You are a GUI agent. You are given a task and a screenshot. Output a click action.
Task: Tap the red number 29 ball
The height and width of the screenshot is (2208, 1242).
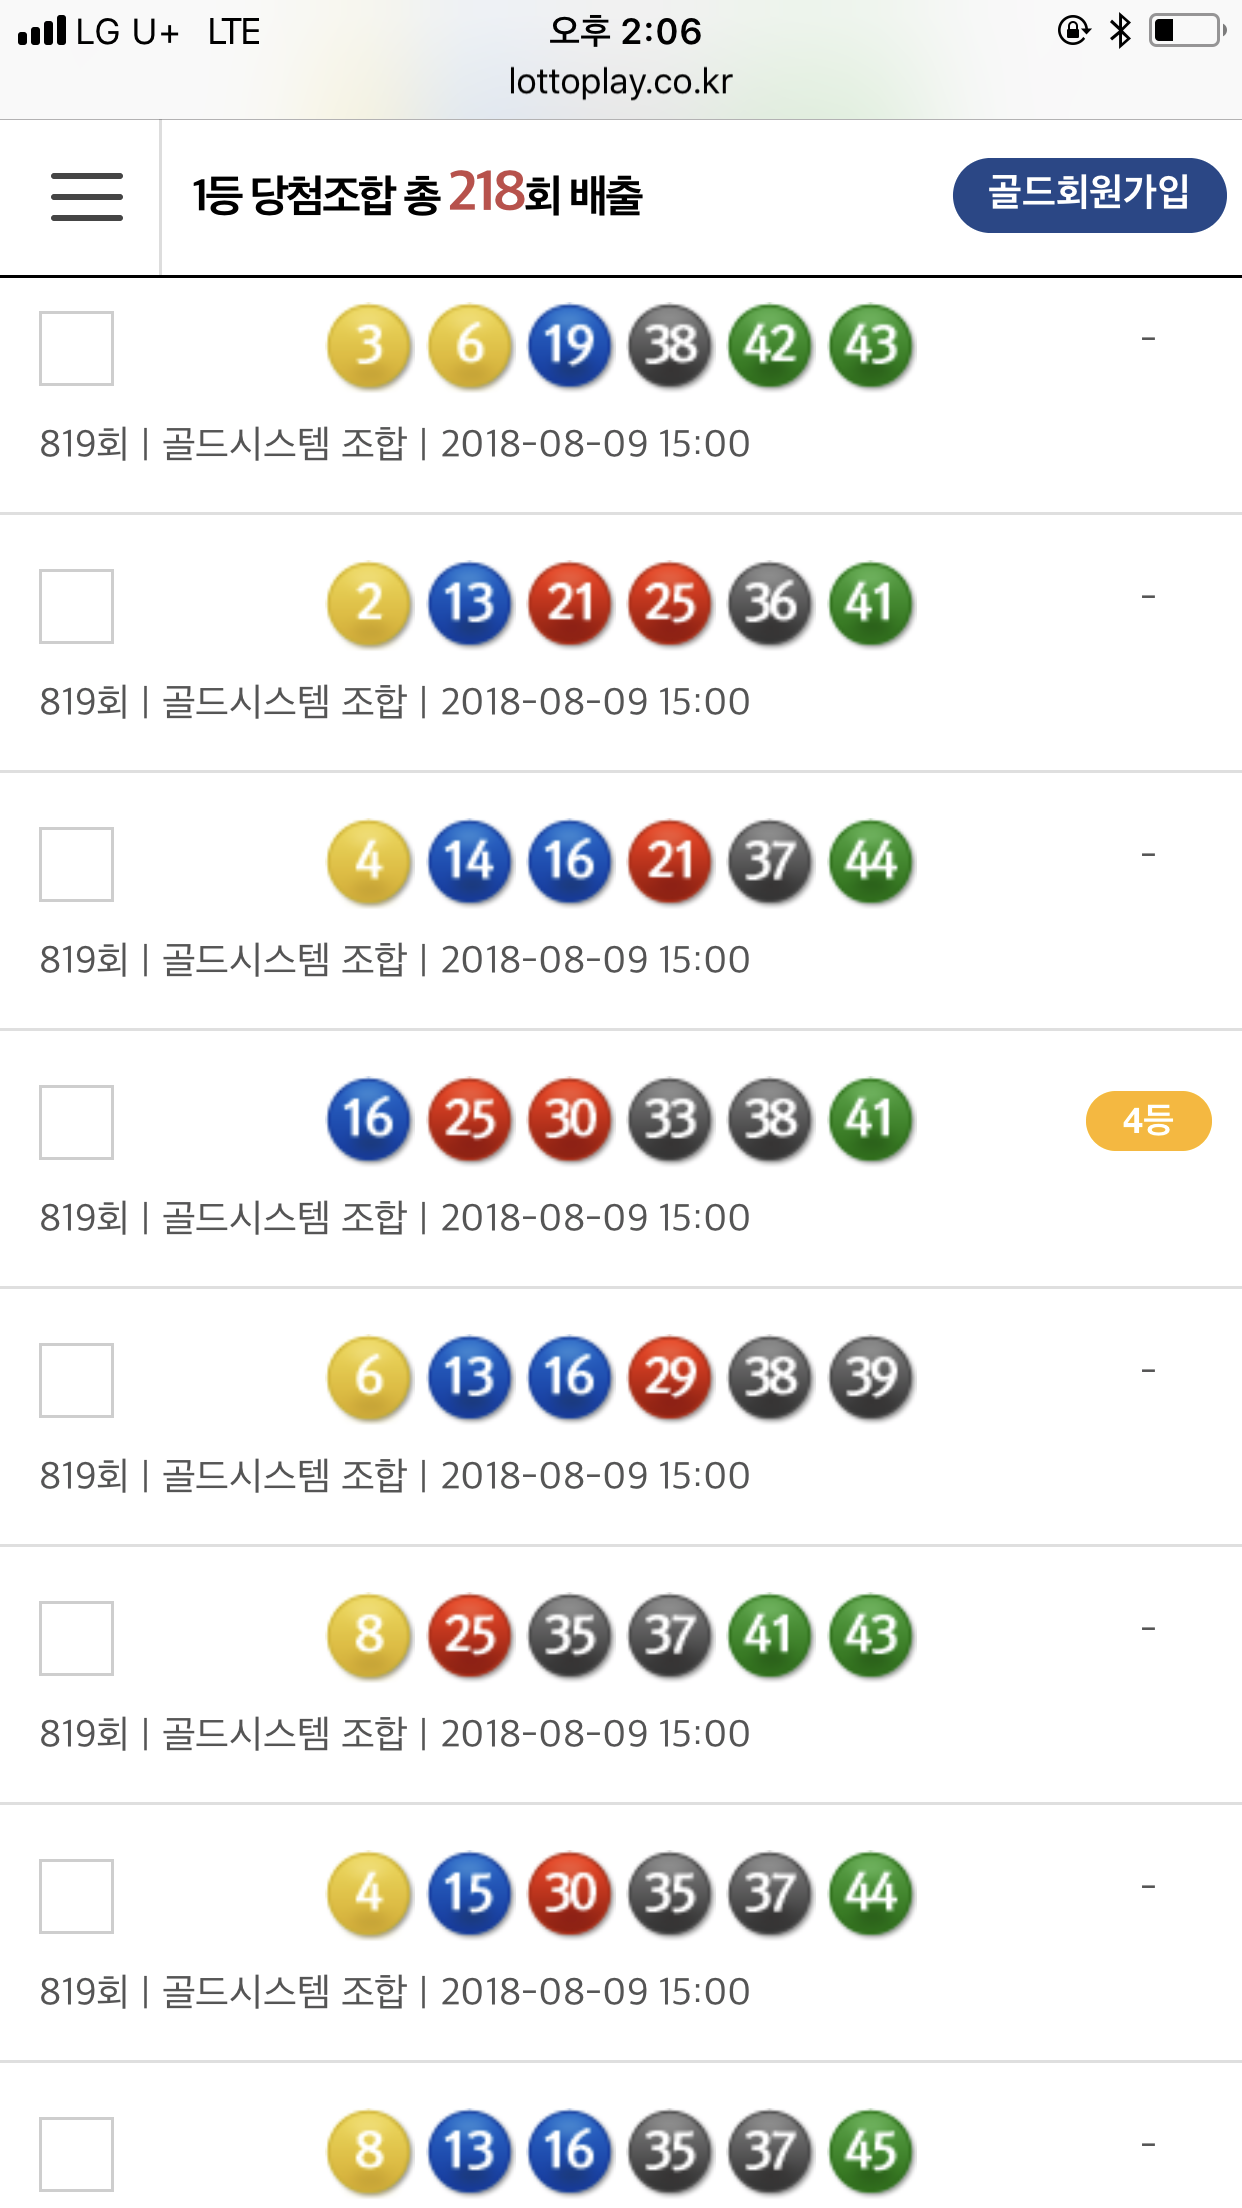pos(670,1378)
